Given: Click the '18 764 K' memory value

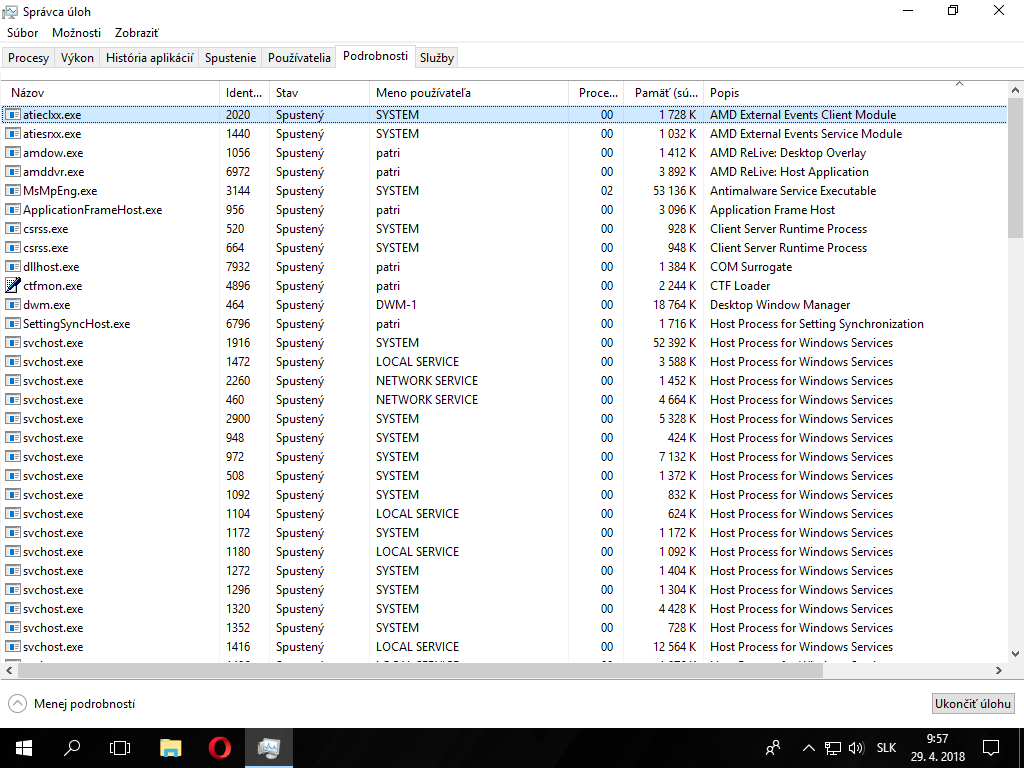Looking at the screenshot, I should click(674, 304).
